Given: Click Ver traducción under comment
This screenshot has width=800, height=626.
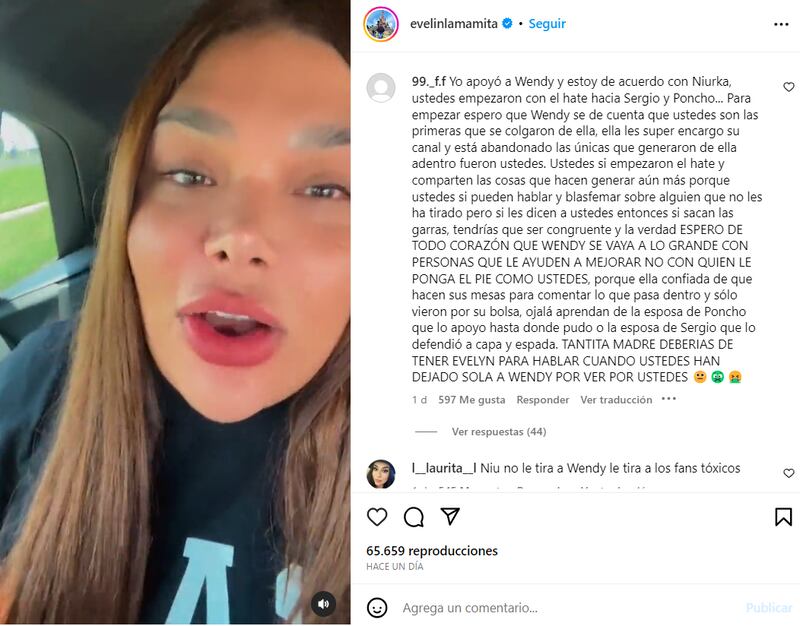Looking at the screenshot, I should tap(616, 400).
